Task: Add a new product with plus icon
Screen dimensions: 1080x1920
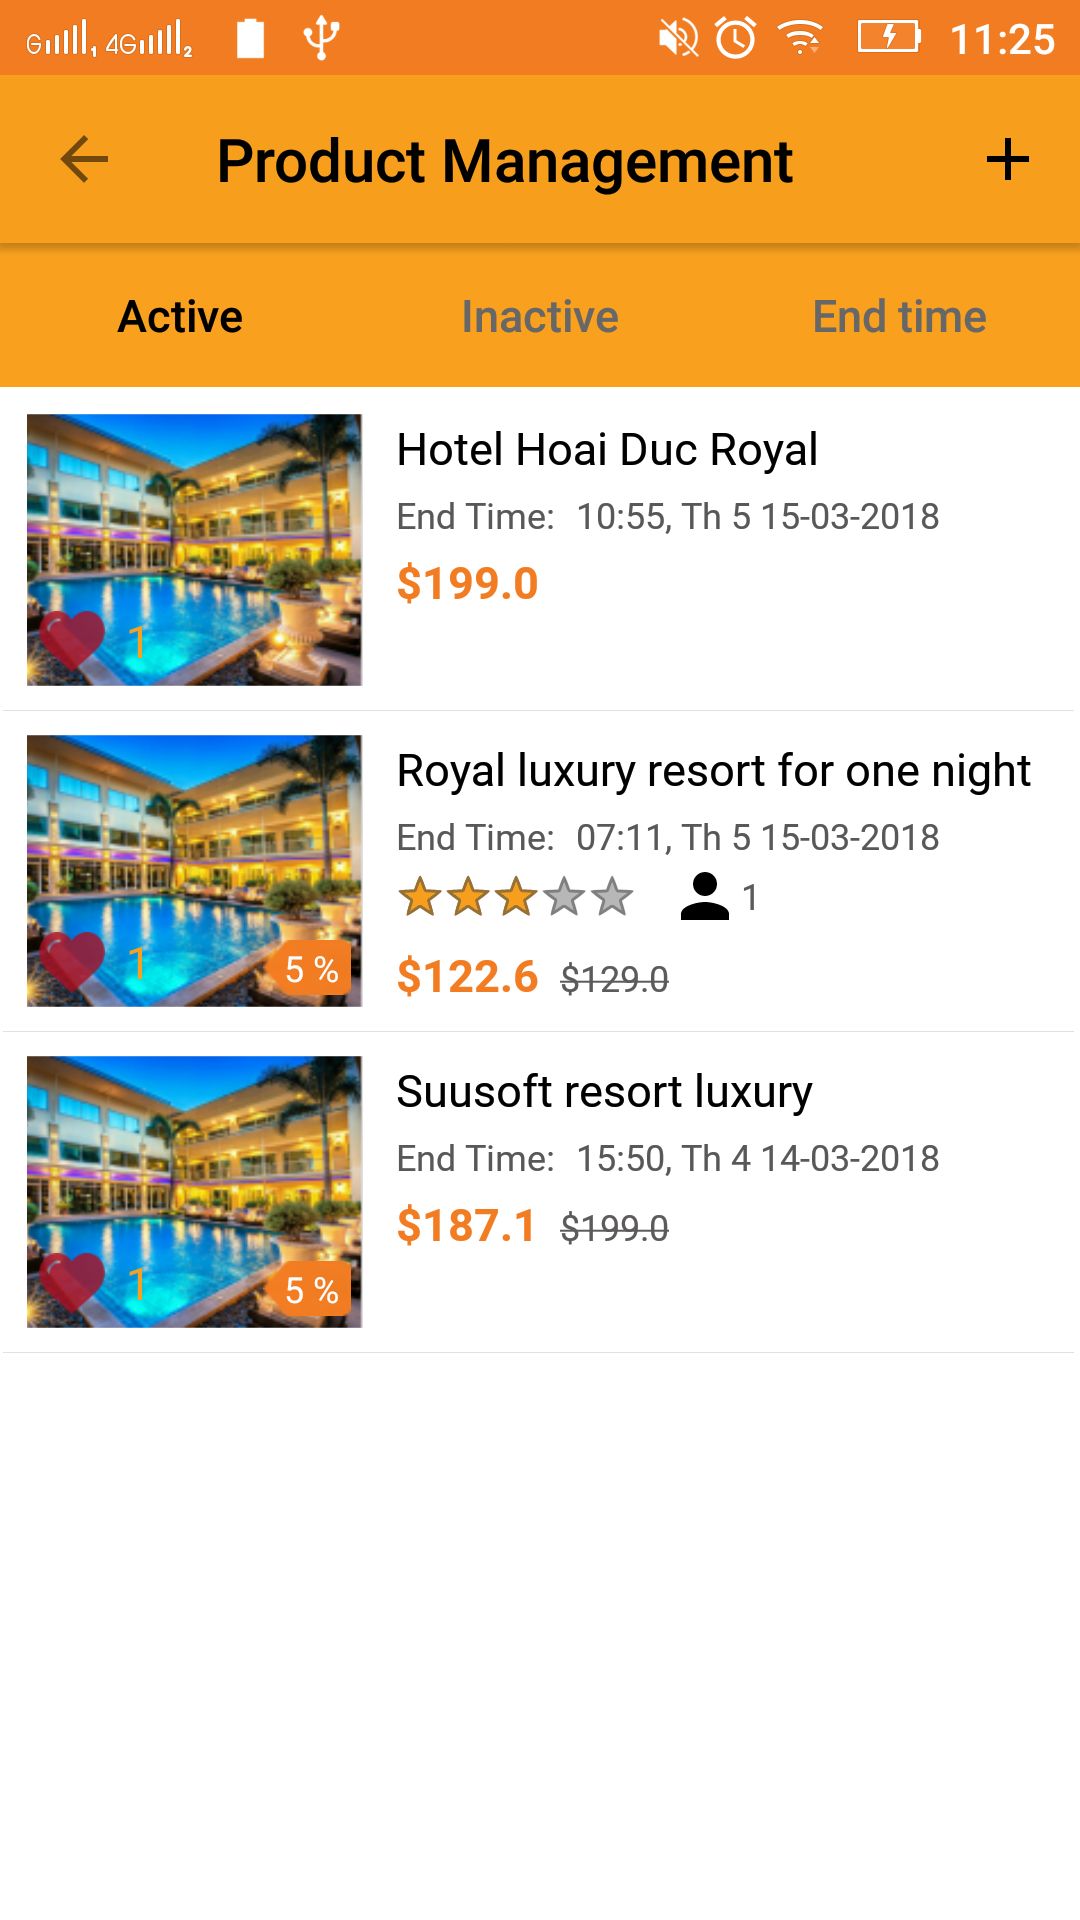Action: 1007,160
